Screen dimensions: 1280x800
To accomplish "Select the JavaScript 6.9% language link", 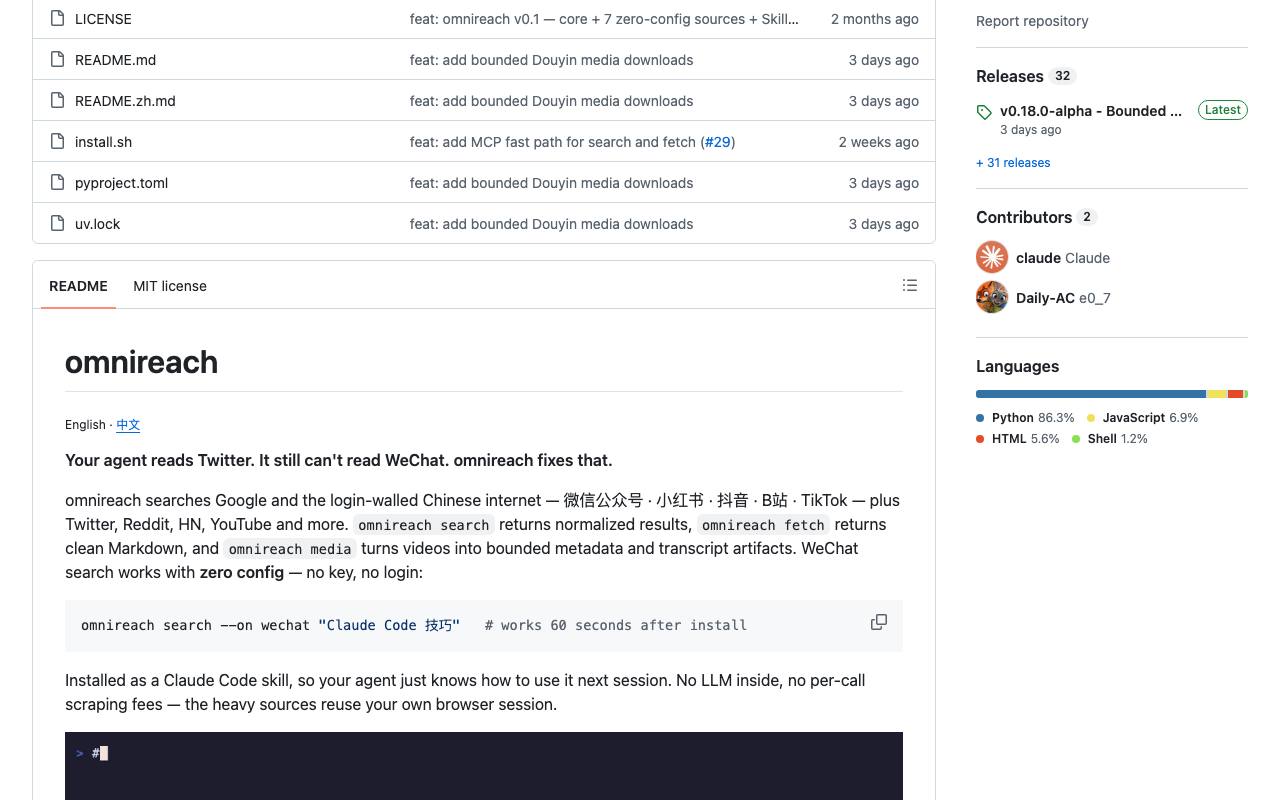I will pos(1142,418).
